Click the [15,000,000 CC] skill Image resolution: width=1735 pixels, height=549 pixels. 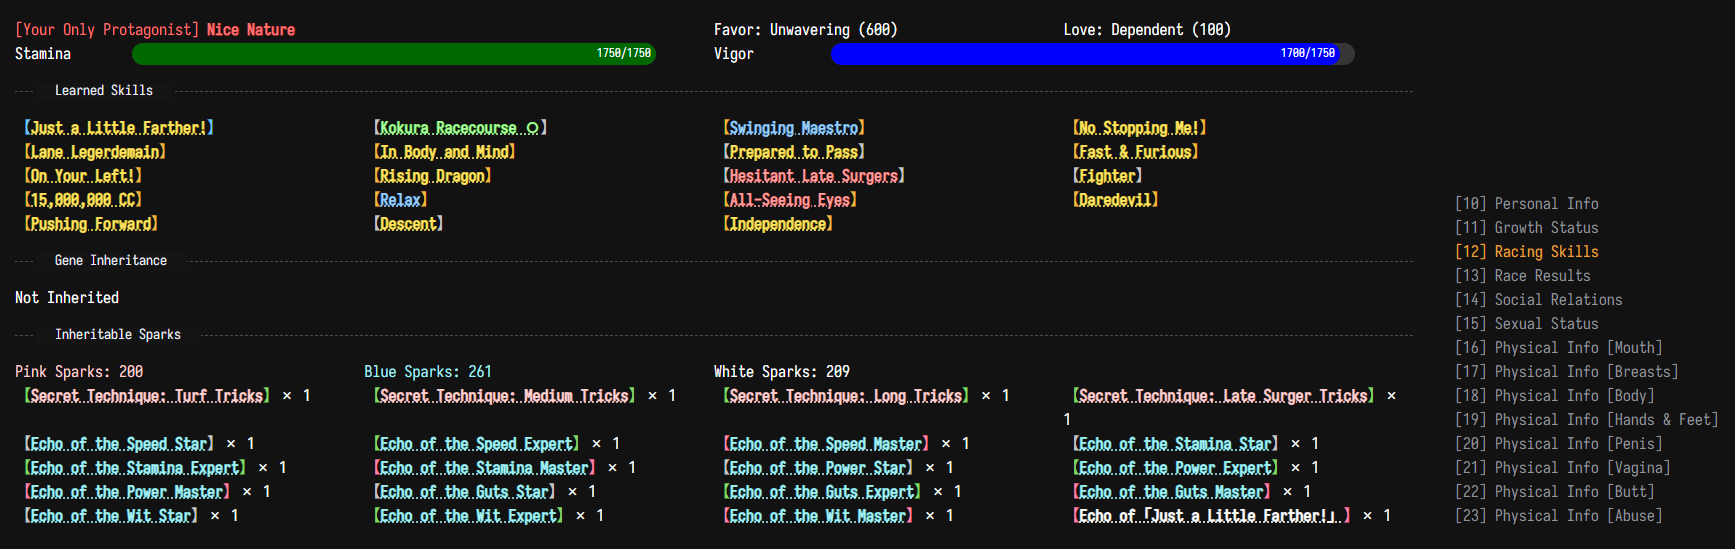[83, 200]
